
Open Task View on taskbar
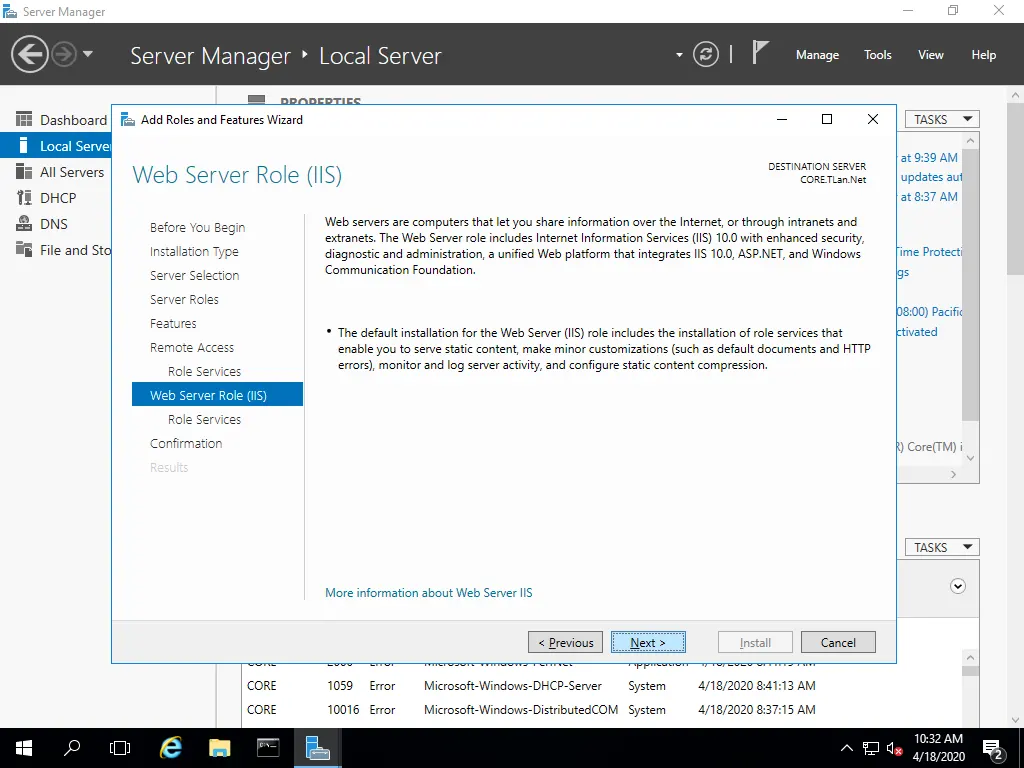[120, 748]
